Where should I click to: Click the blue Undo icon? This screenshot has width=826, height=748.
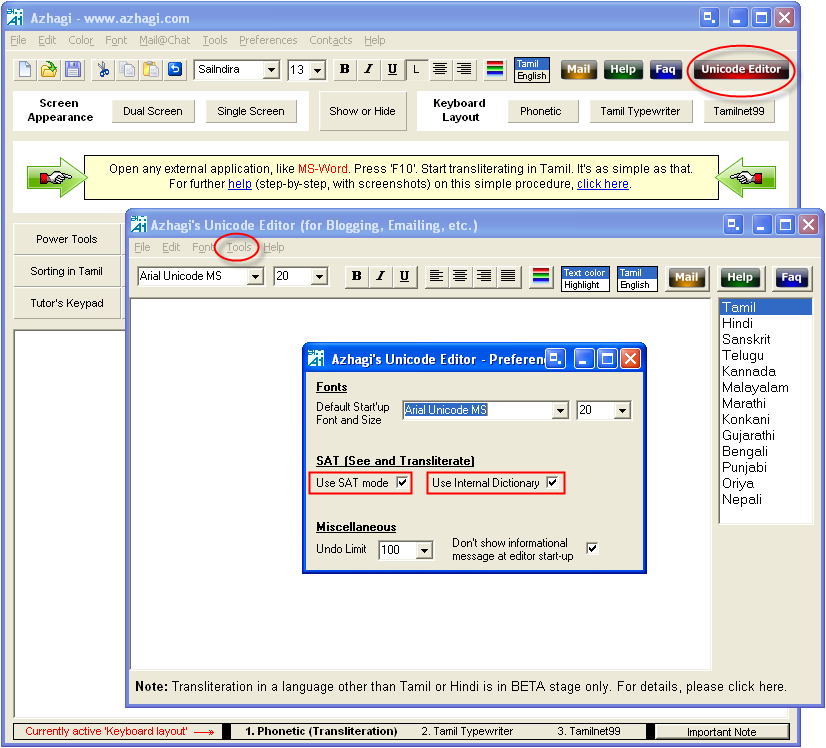pos(175,69)
